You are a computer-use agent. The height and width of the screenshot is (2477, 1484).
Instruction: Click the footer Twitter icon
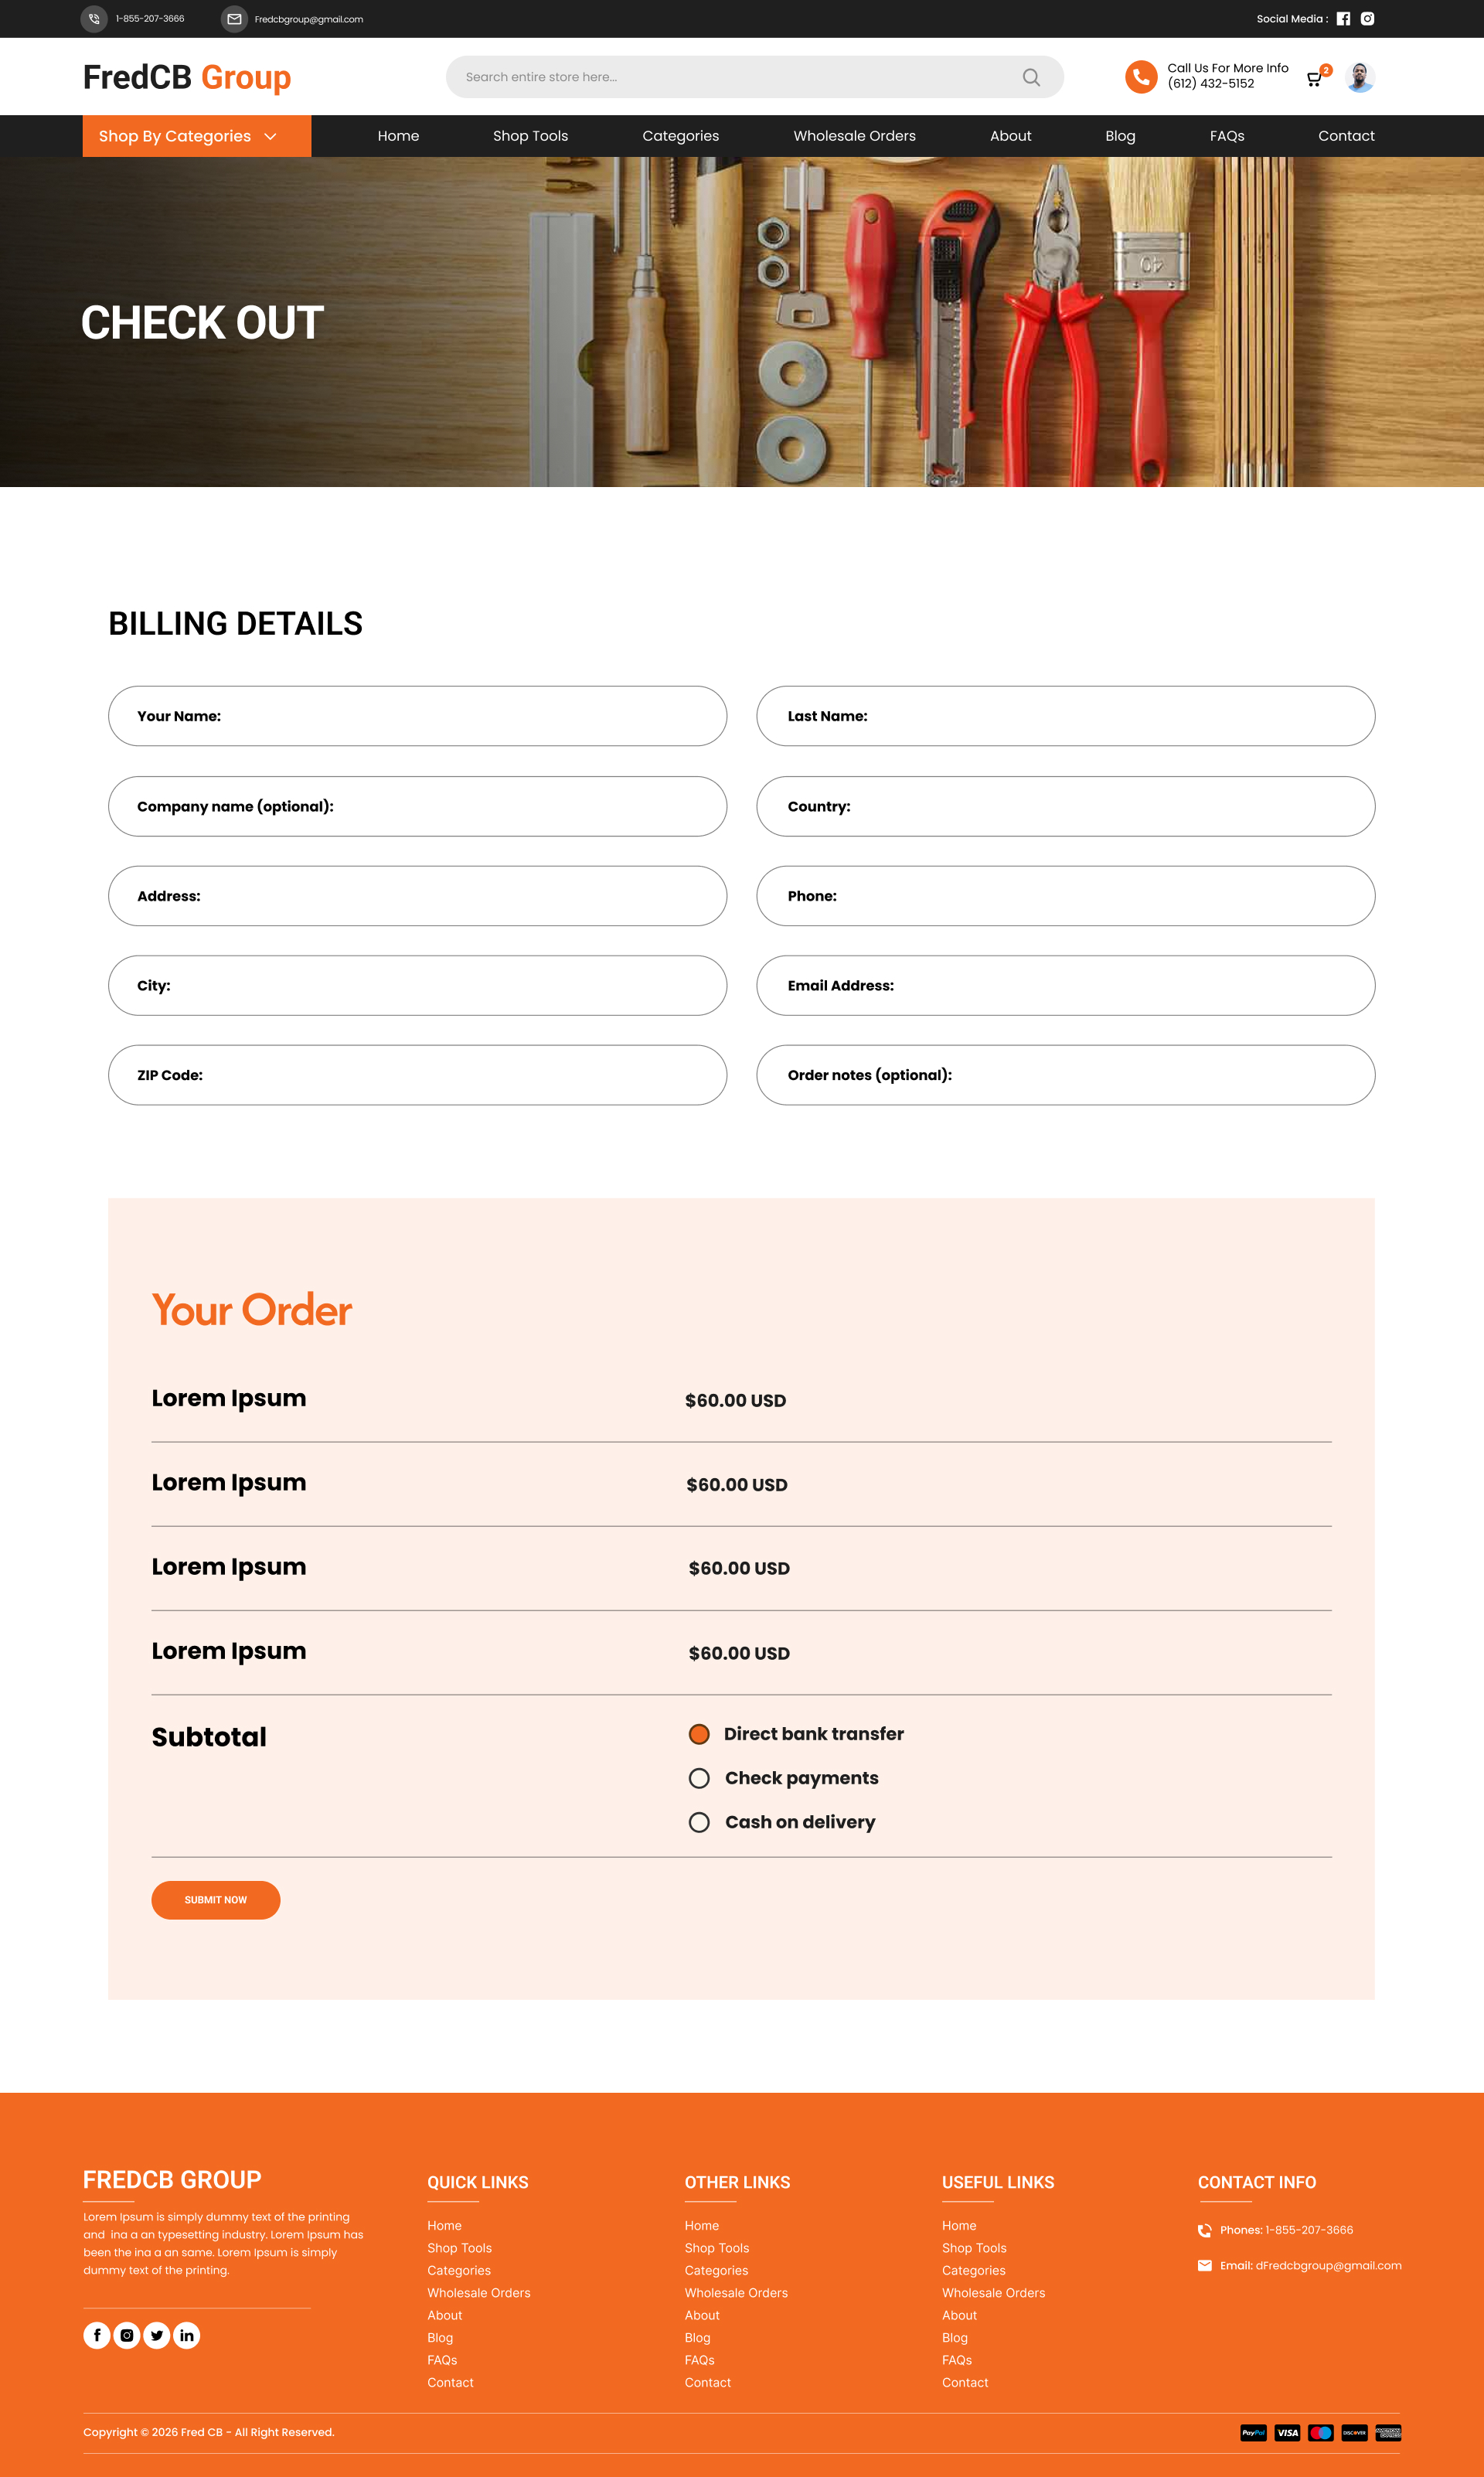coord(157,2335)
